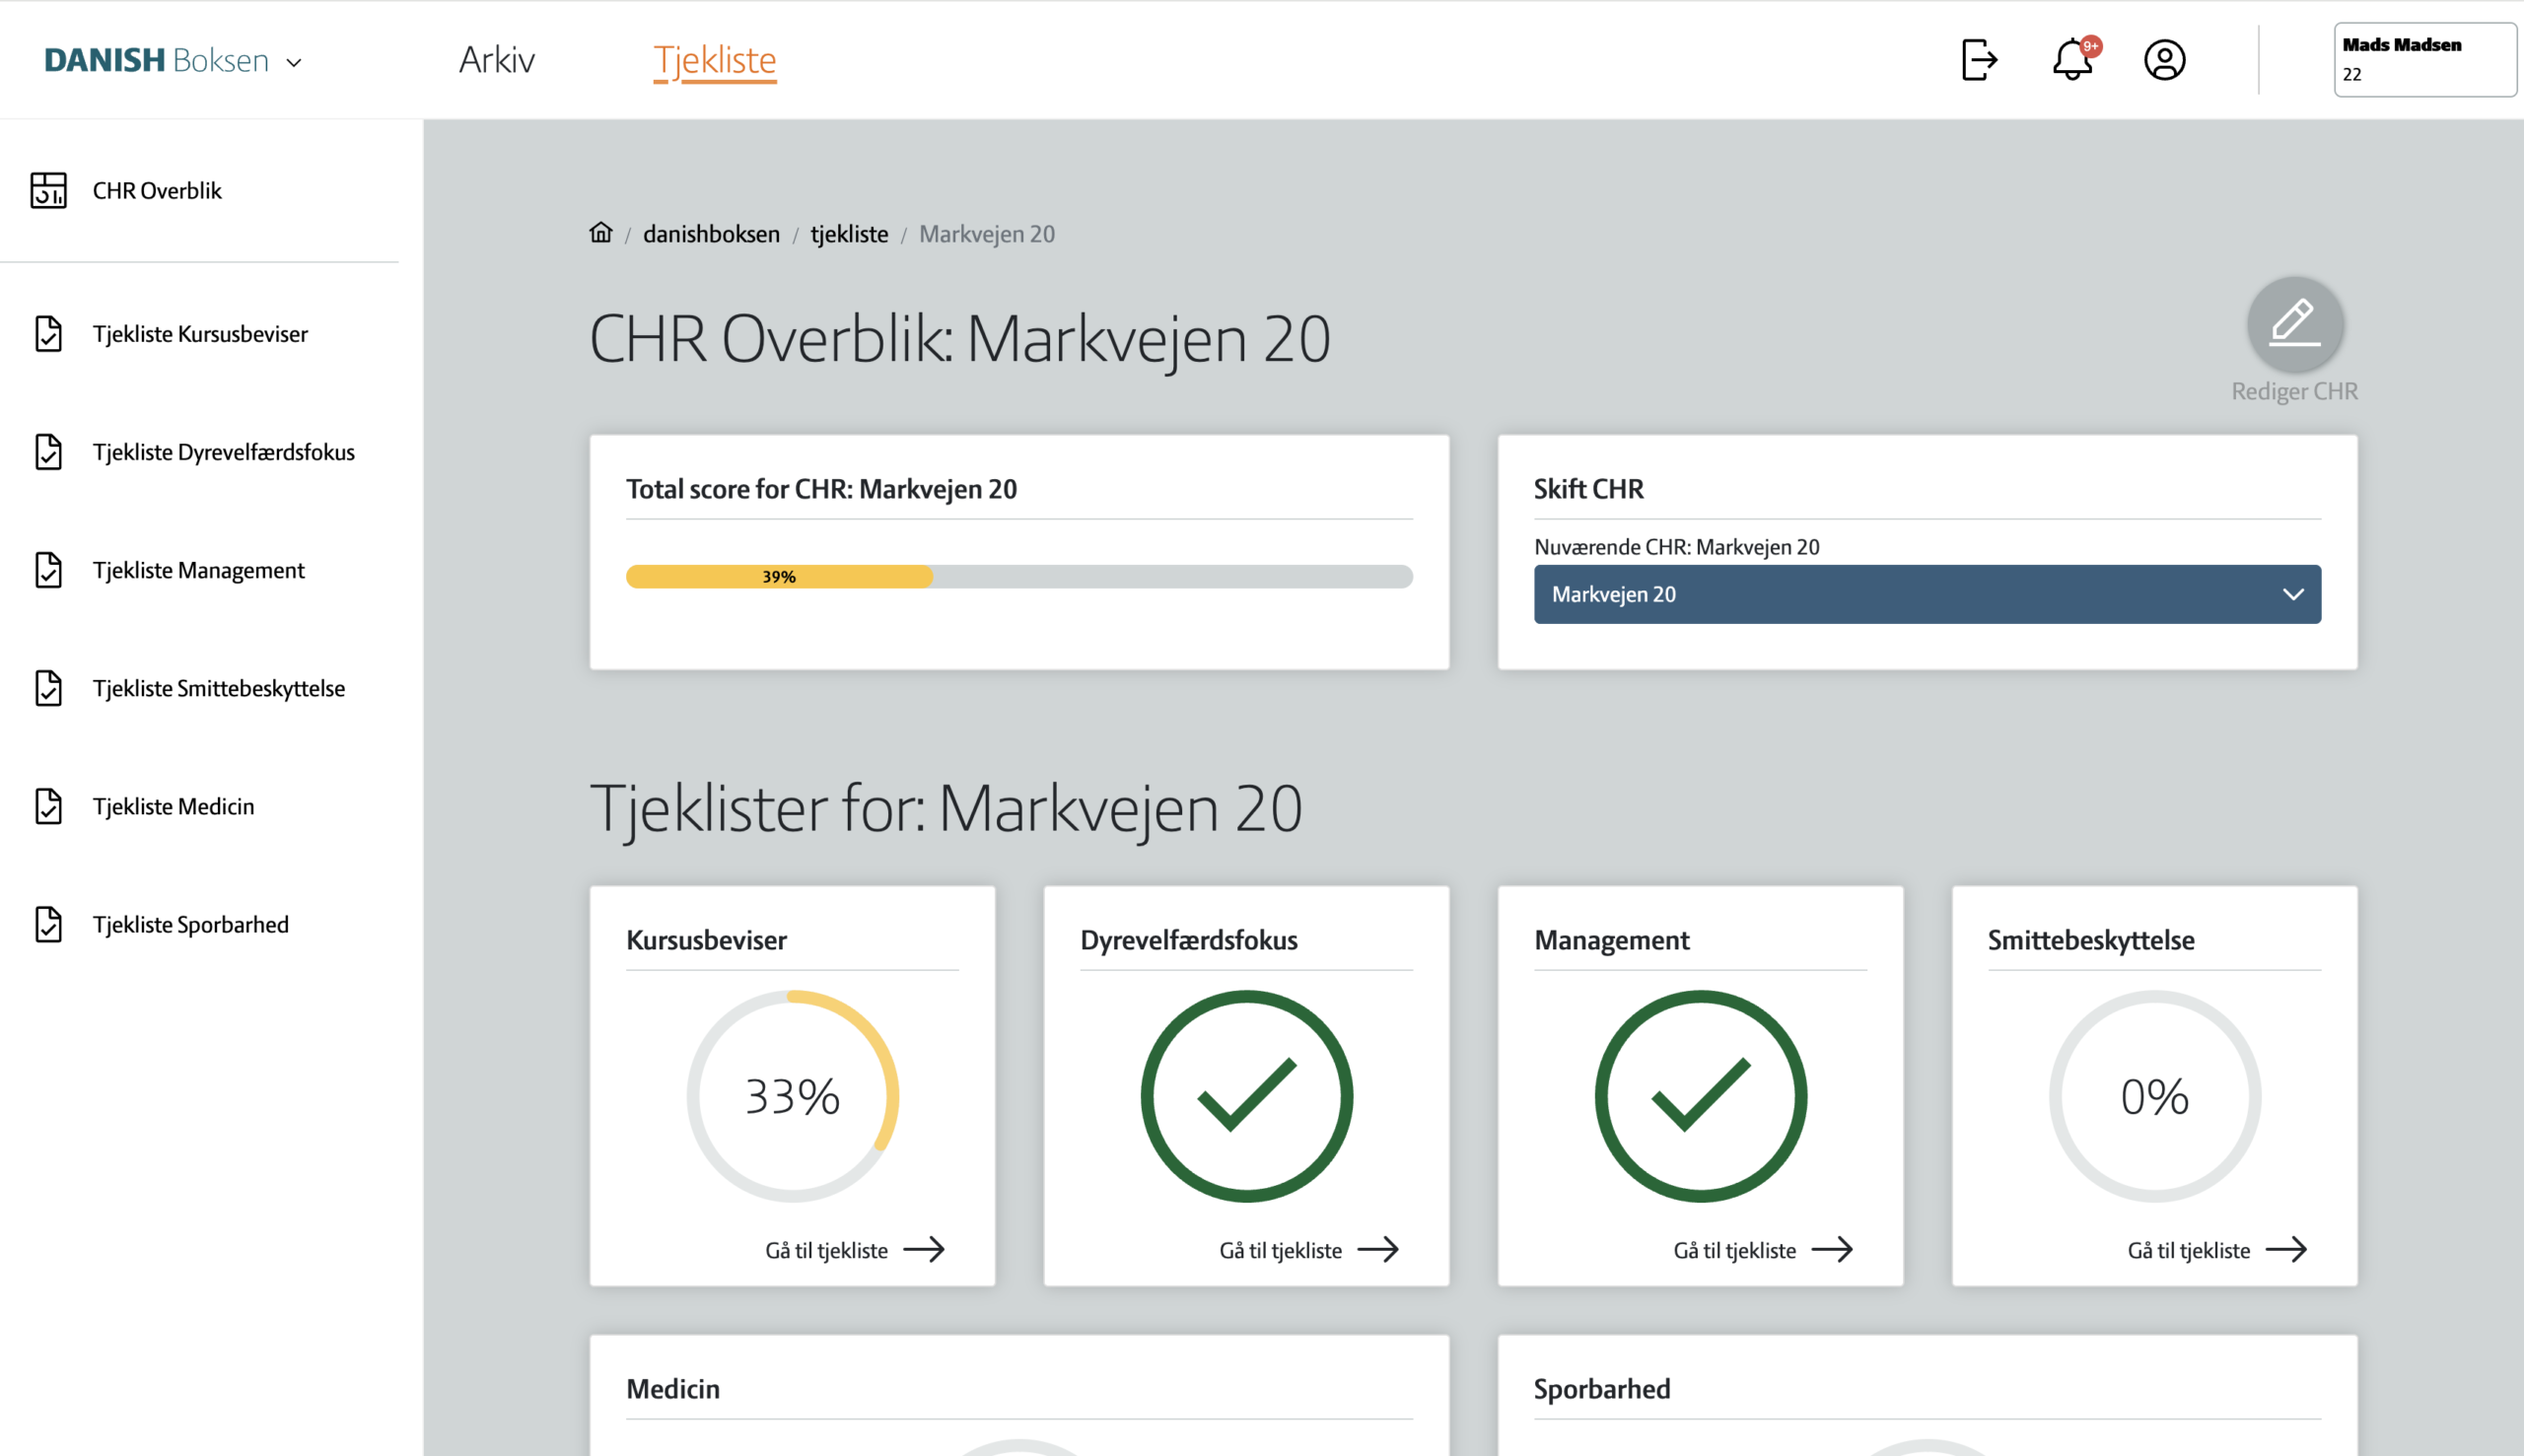This screenshot has width=2524, height=1456.
Task: Click the arrow icon on Kursusbeviser card
Action: point(924,1249)
